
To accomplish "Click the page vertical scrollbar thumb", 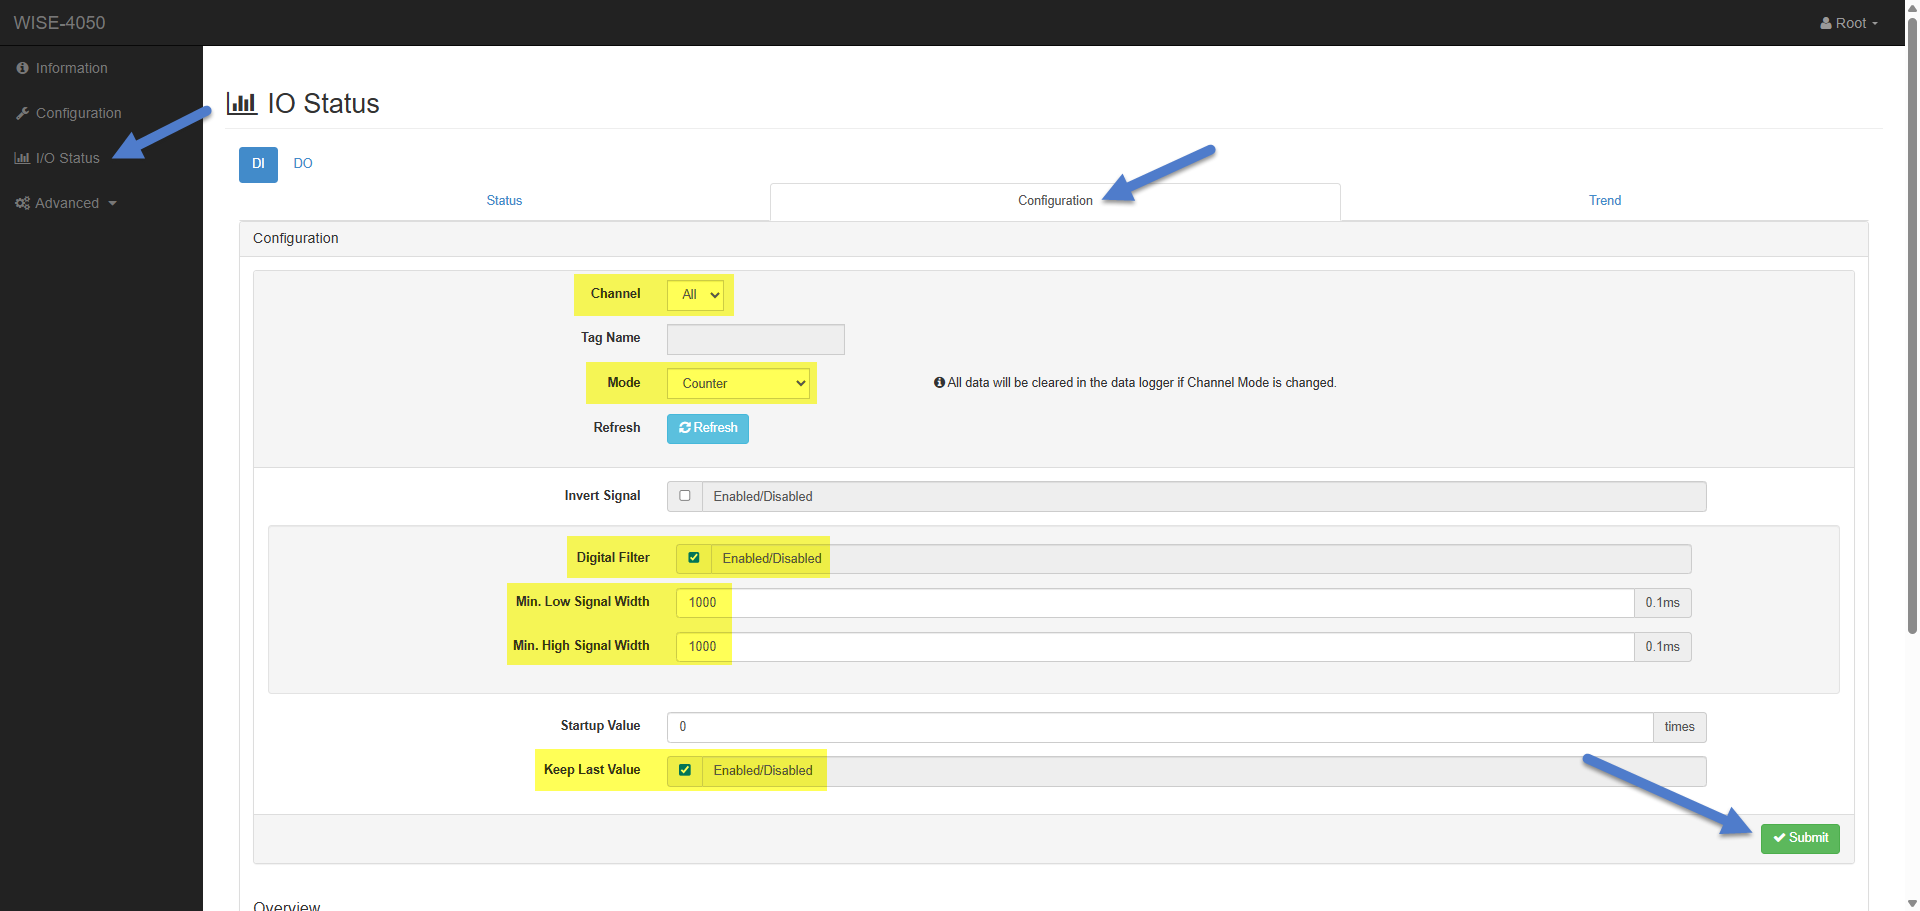I will 1912,325.
